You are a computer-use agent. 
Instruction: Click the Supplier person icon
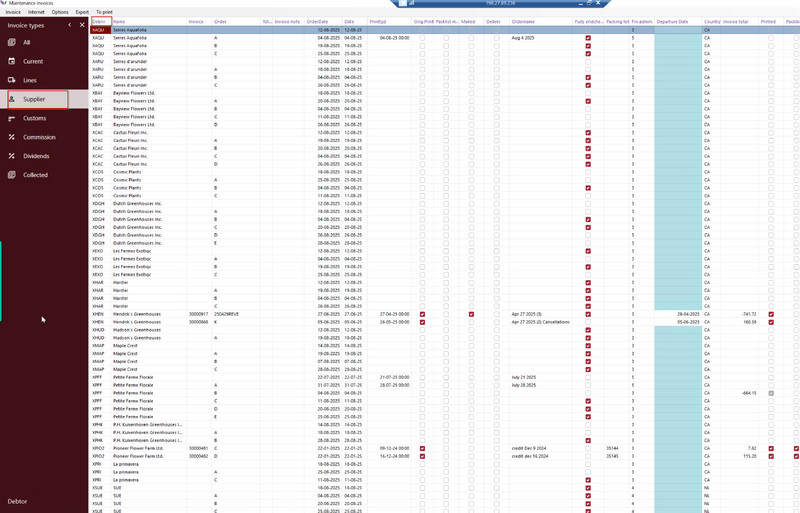12,99
